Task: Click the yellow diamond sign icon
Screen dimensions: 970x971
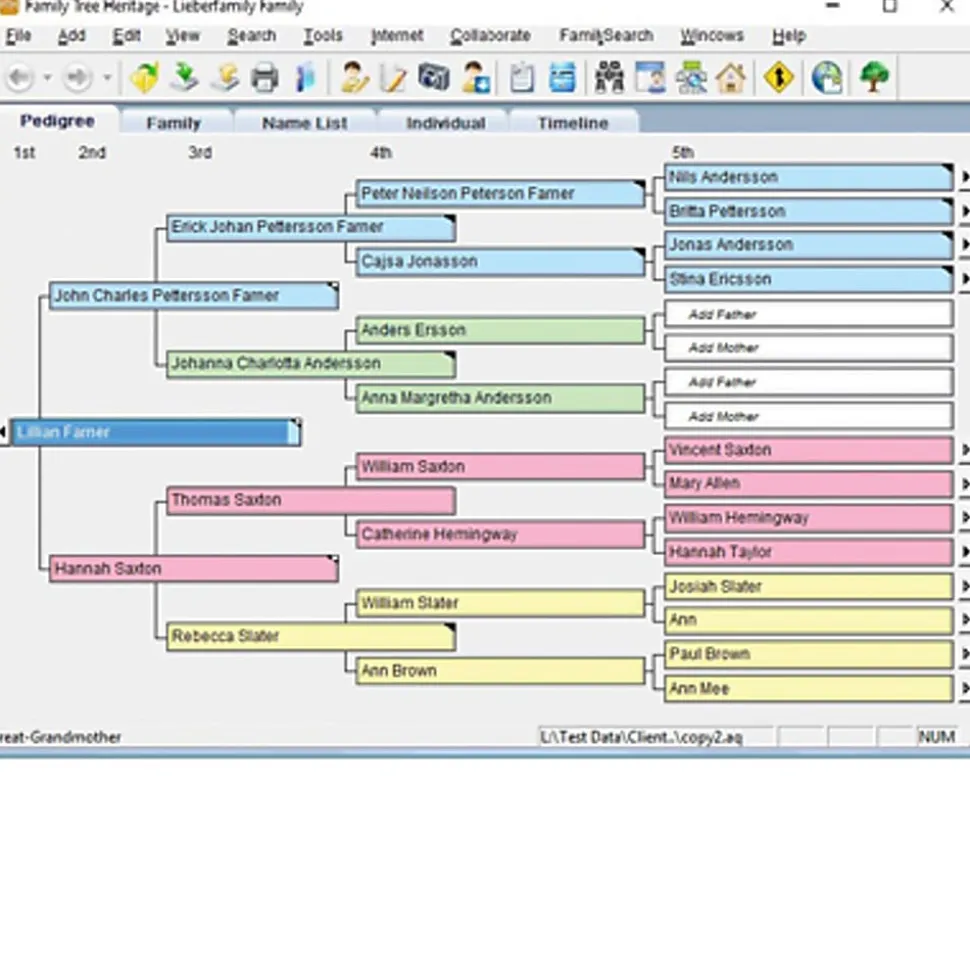Action: 779,78
